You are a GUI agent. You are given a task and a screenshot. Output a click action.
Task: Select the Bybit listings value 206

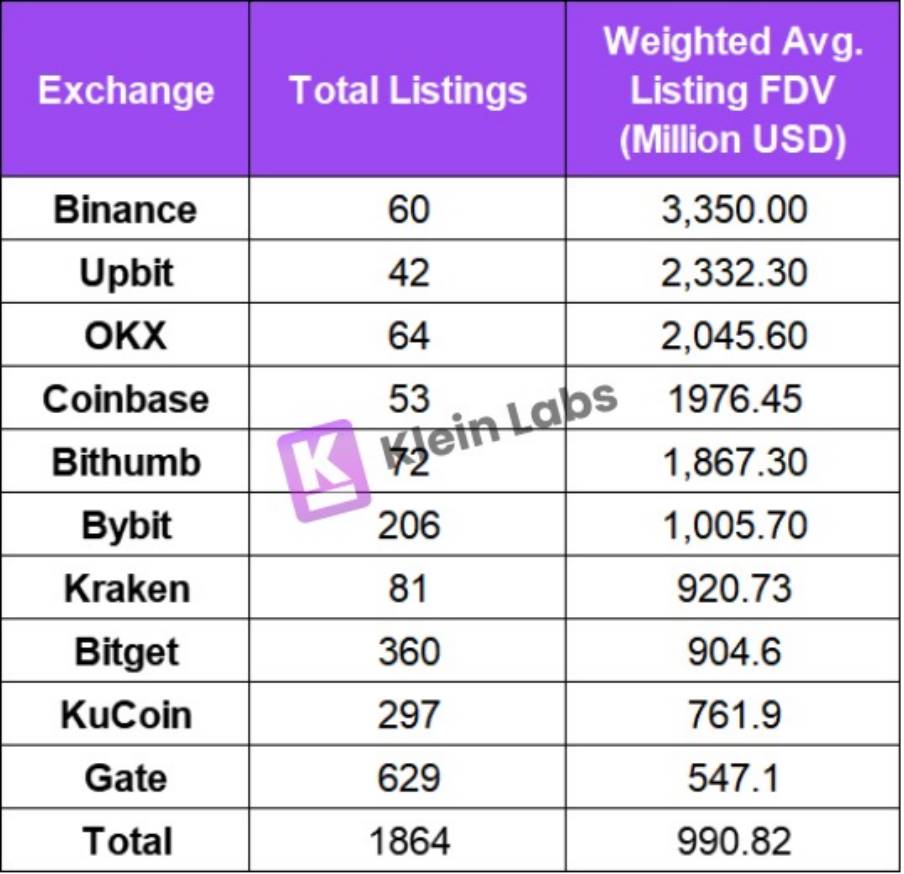click(408, 525)
